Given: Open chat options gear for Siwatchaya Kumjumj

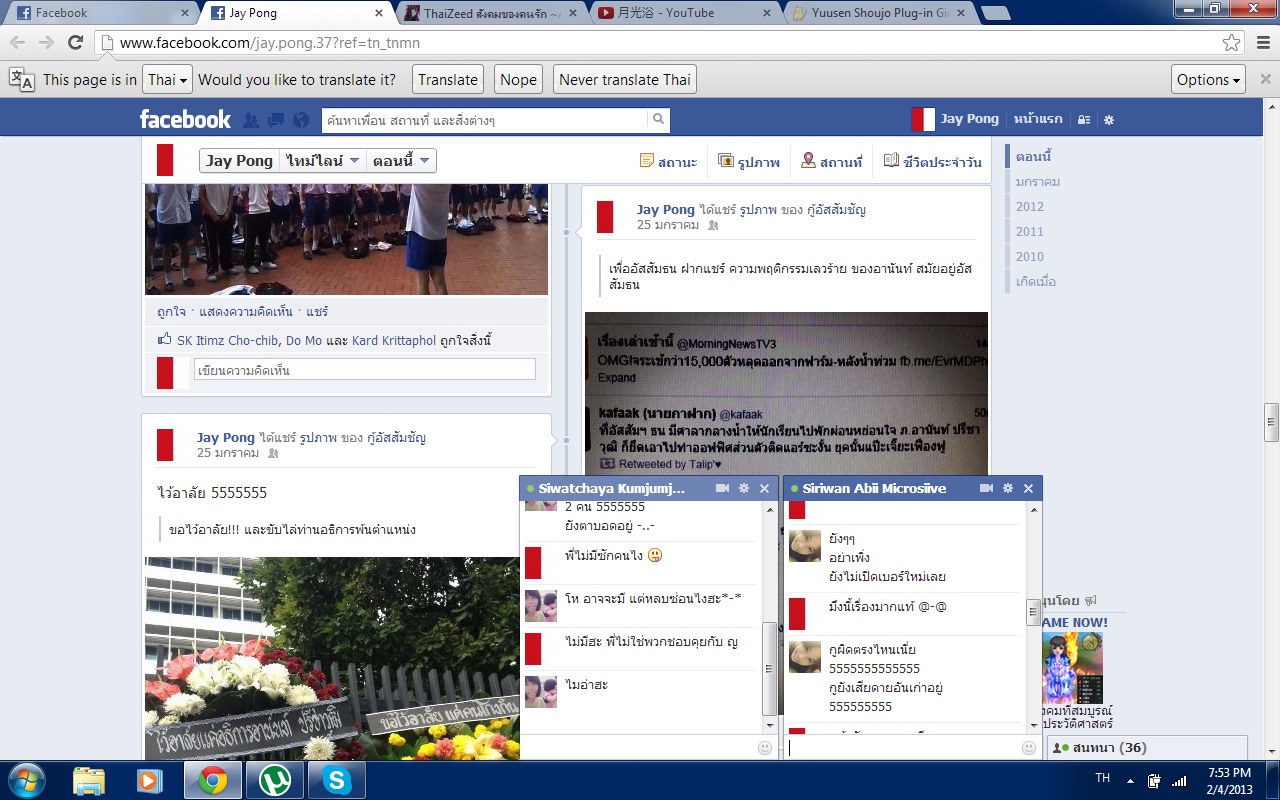Looking at the screenshot, I should [744, 488].
